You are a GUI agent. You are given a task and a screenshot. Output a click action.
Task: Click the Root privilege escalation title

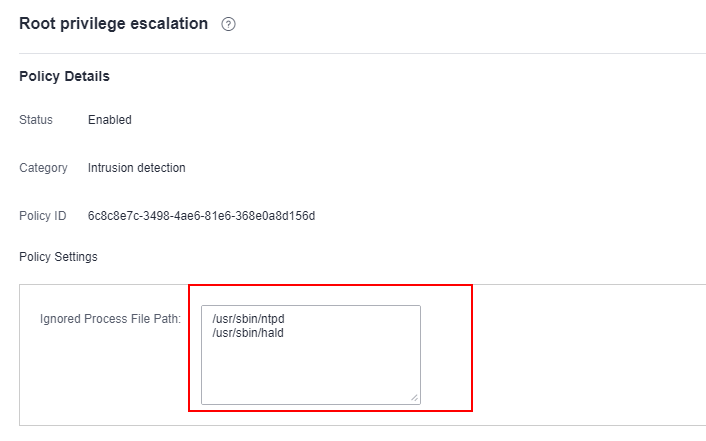click(113, 23)
